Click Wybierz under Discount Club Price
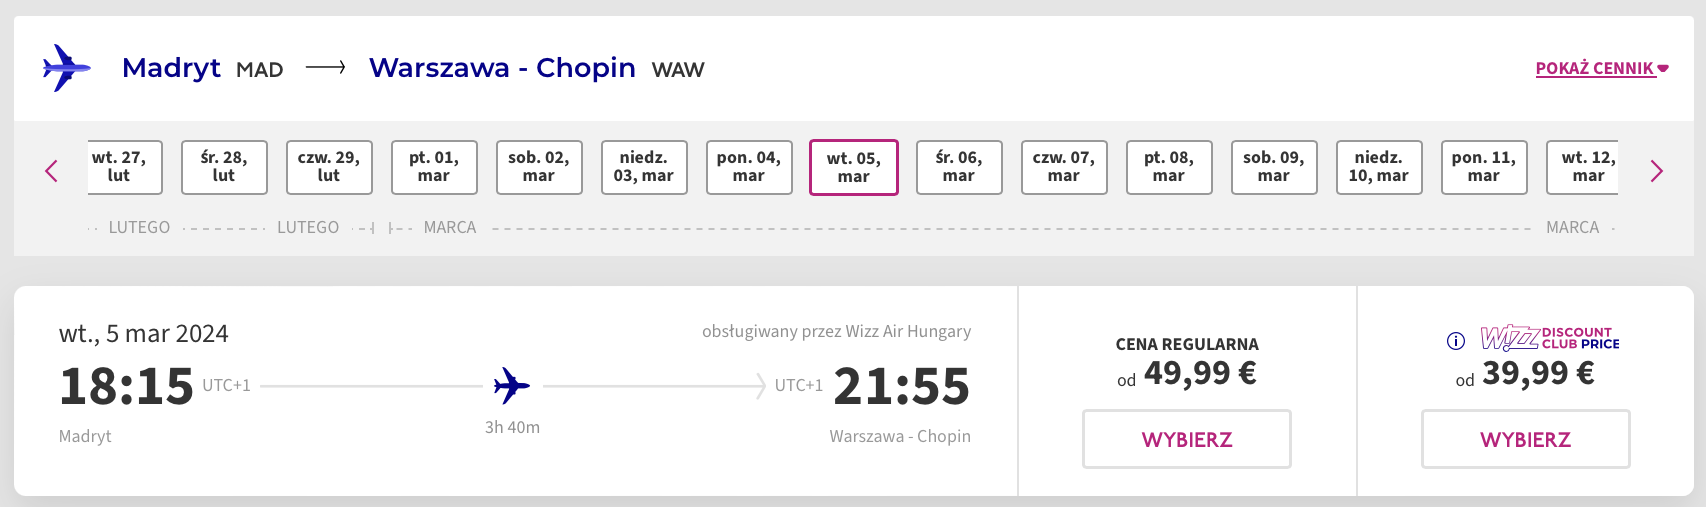This screenshot has height=507, width=1706. coord(1525,439)
